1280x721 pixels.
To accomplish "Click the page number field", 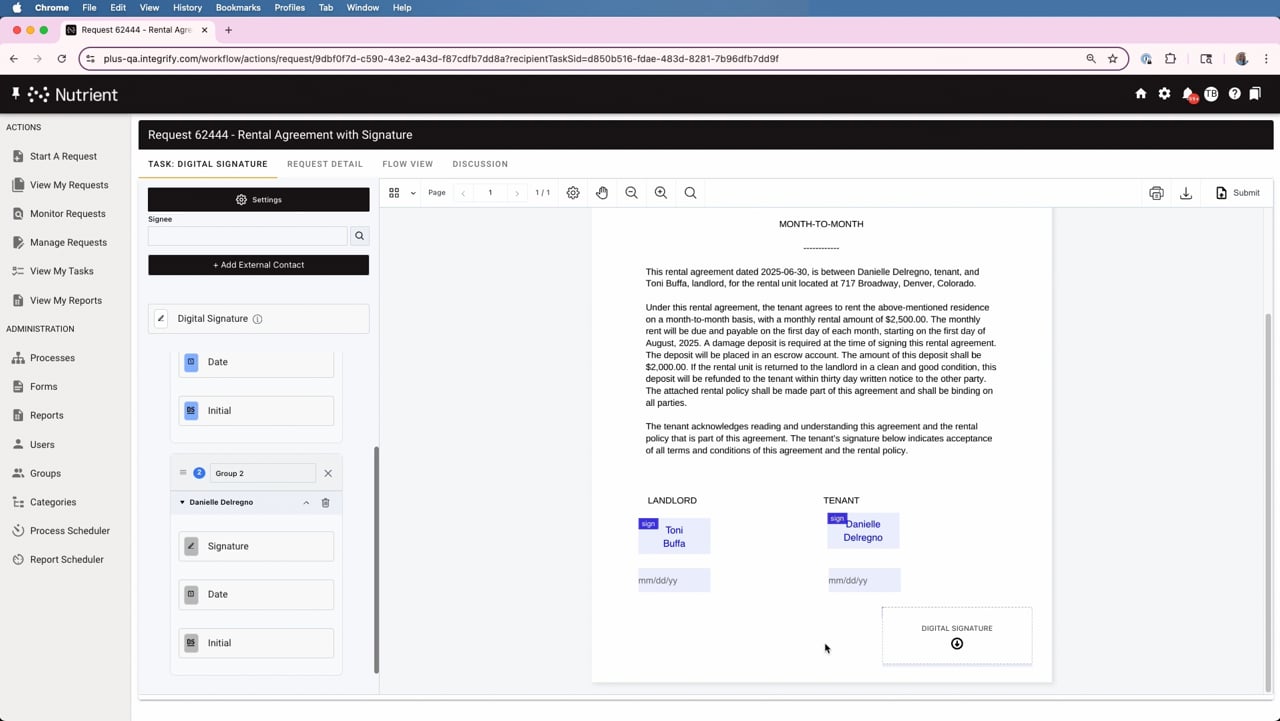I will point(490,193).
